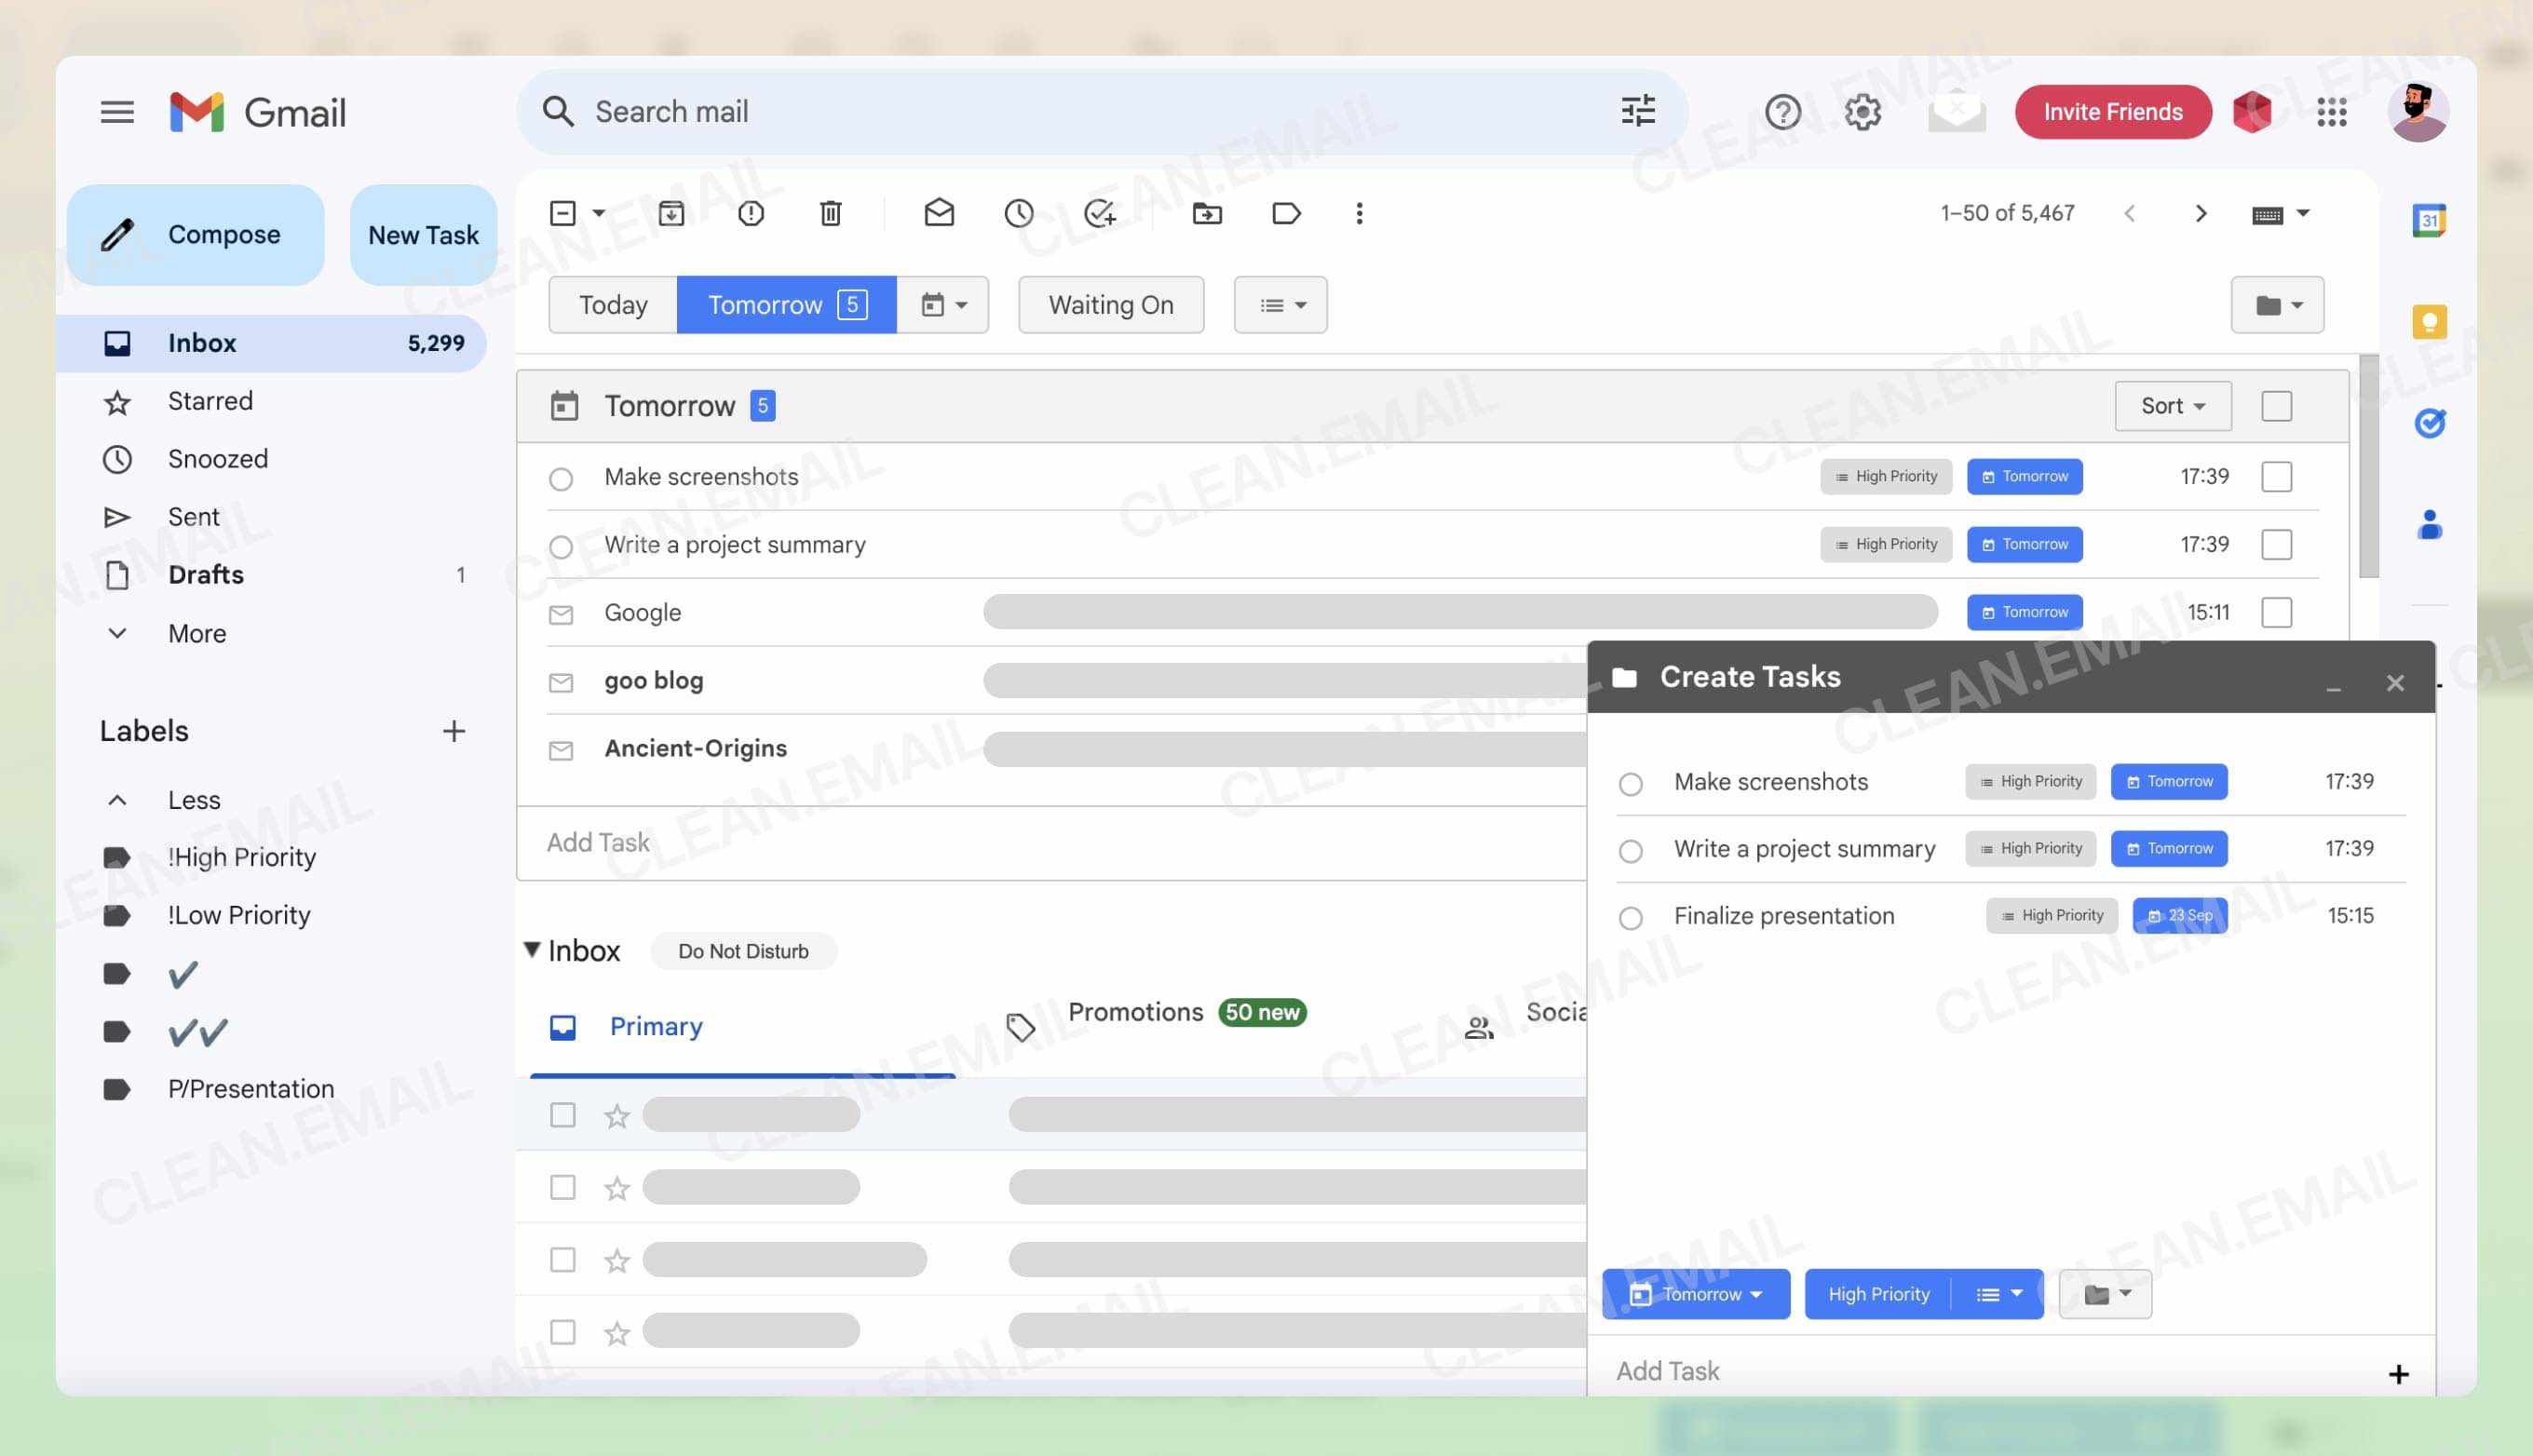
Task: Delete selected emails using the trash icon
Action: click(829, 213)
